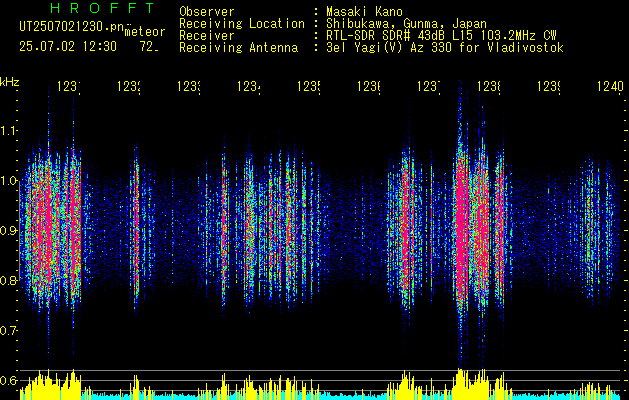Click the 1.1 kHz axis label
The width and height of the screenshot is (629, 400).
9,130
